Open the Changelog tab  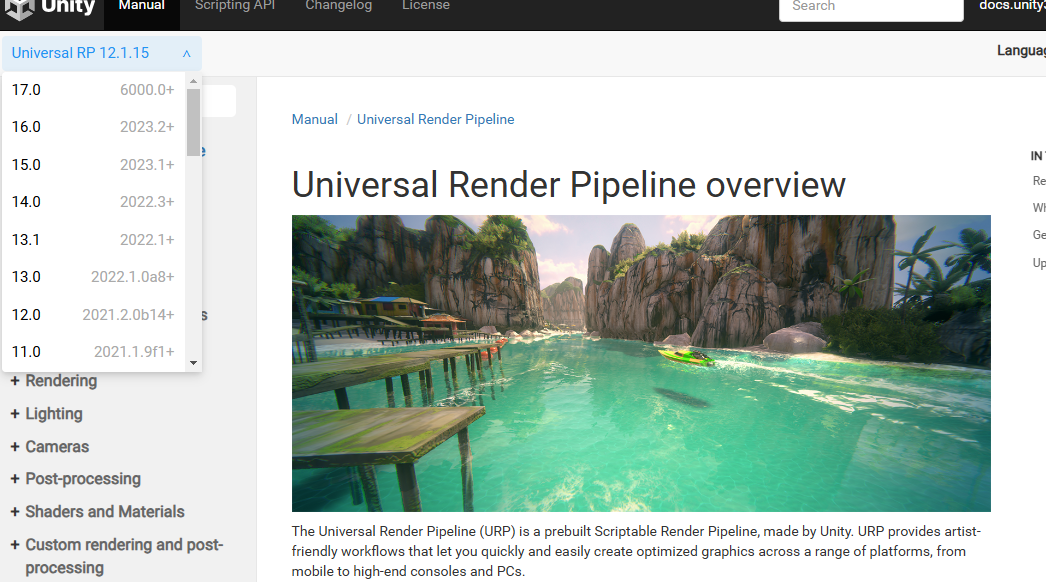338,6
